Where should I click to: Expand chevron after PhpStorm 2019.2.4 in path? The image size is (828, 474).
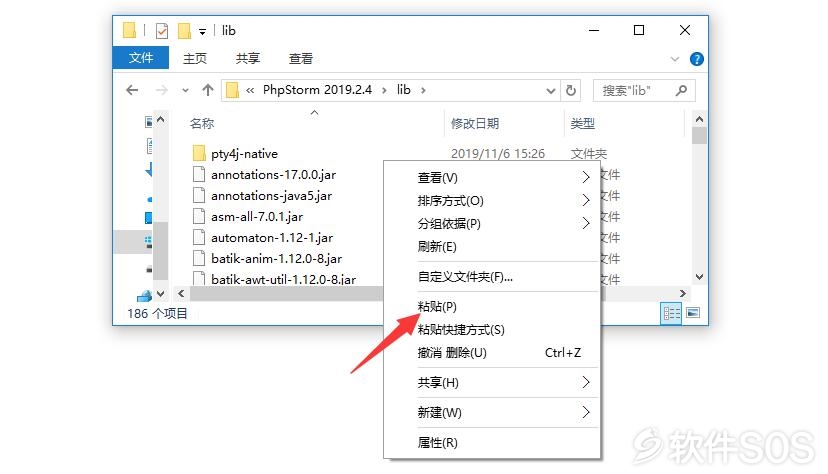tap(384, 90)
